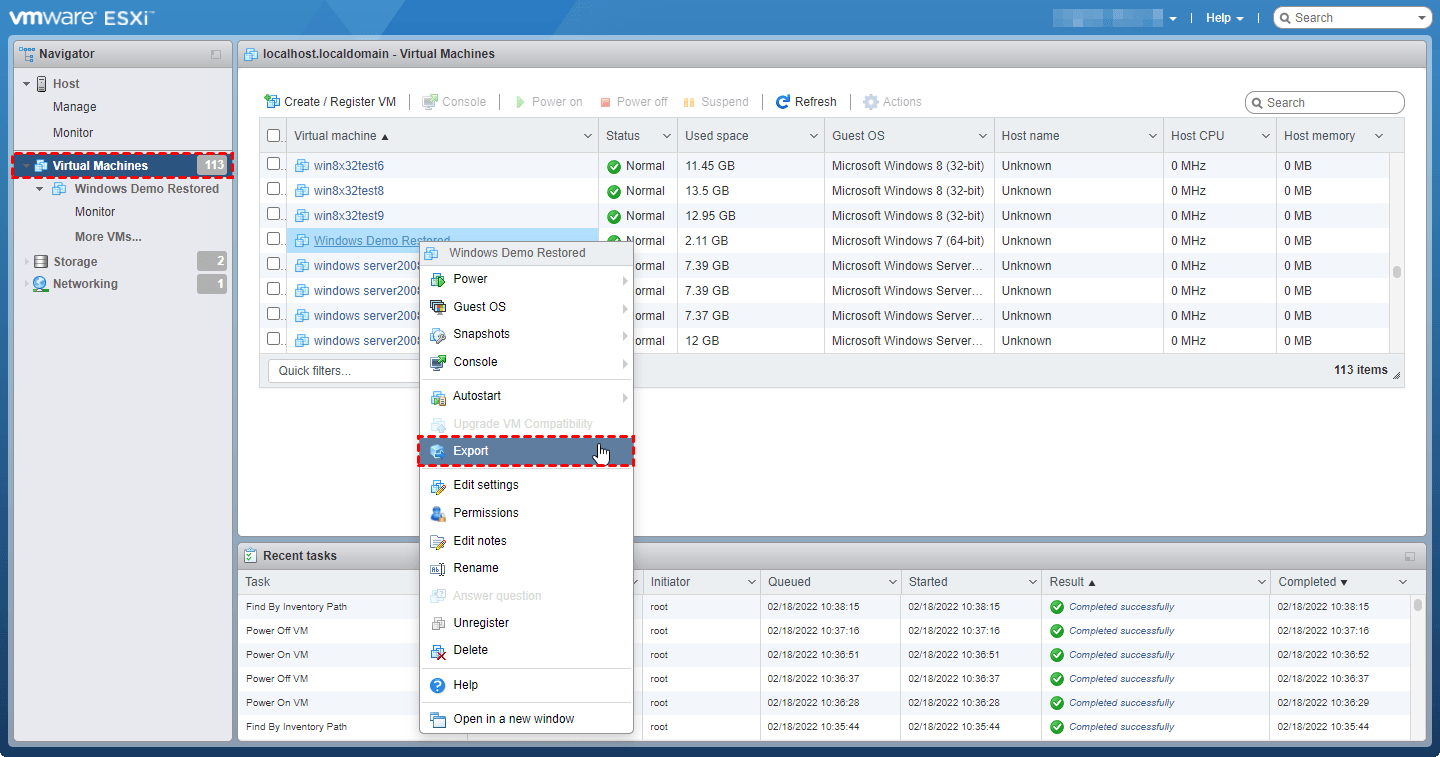Click the Delete icon in context menu
The image size is (1440, 757).
[x=437, y=651]
